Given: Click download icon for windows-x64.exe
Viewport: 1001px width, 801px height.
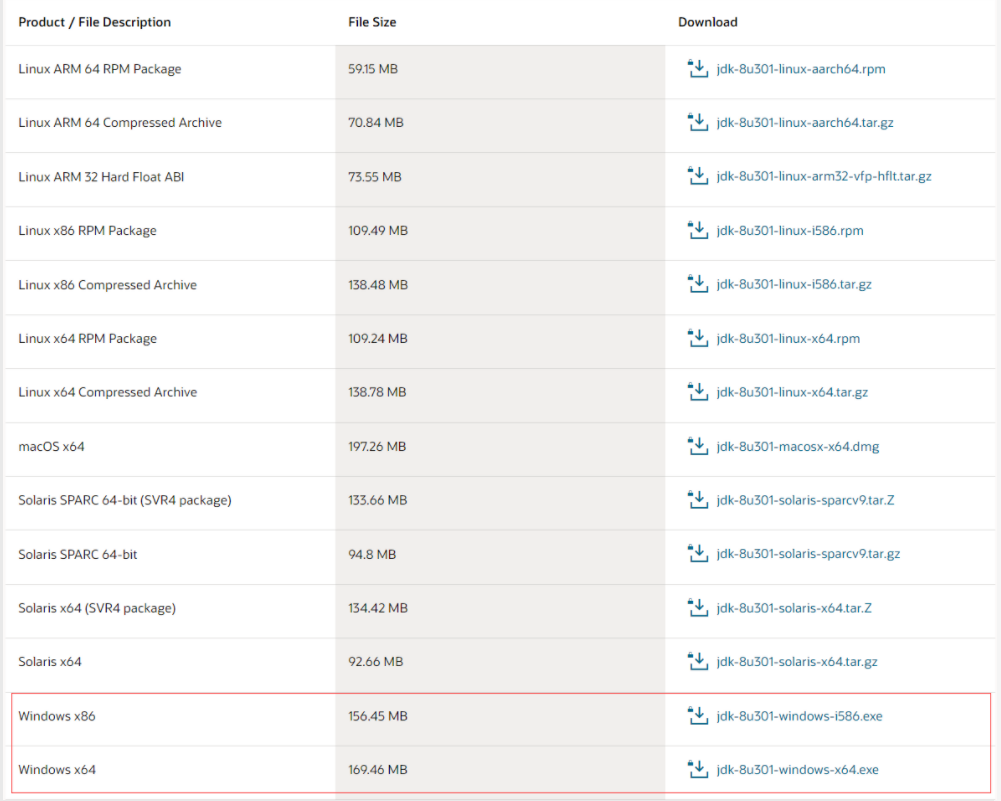Looking at the screenshot, I should (698, 769).
